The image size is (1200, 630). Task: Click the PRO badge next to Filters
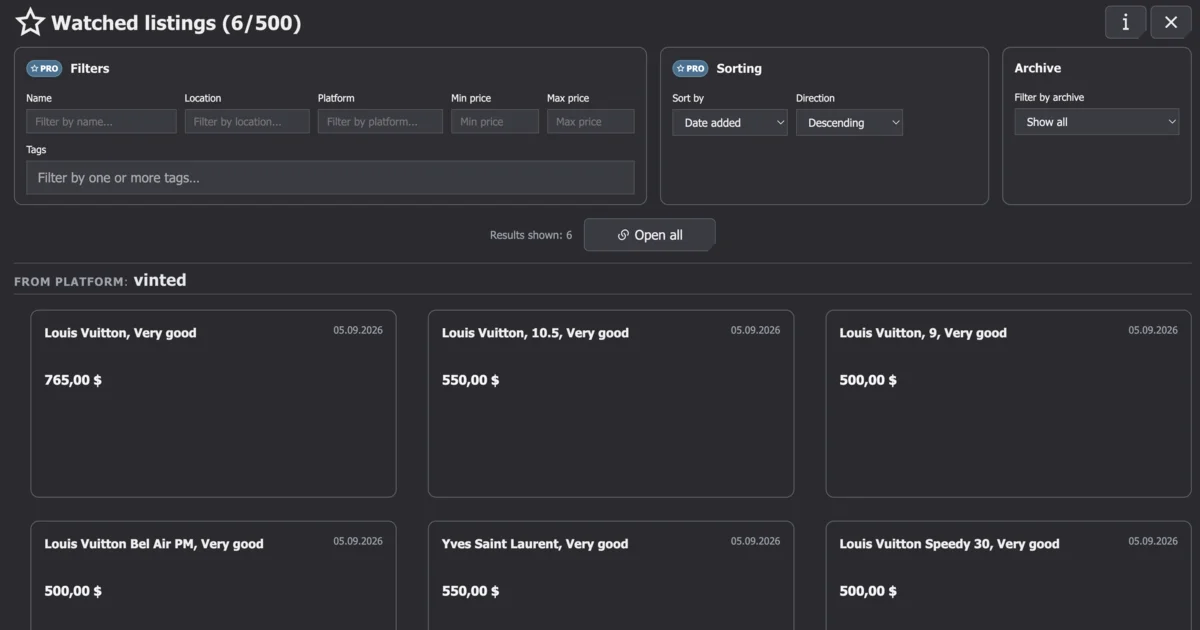(x=44, y=69)
